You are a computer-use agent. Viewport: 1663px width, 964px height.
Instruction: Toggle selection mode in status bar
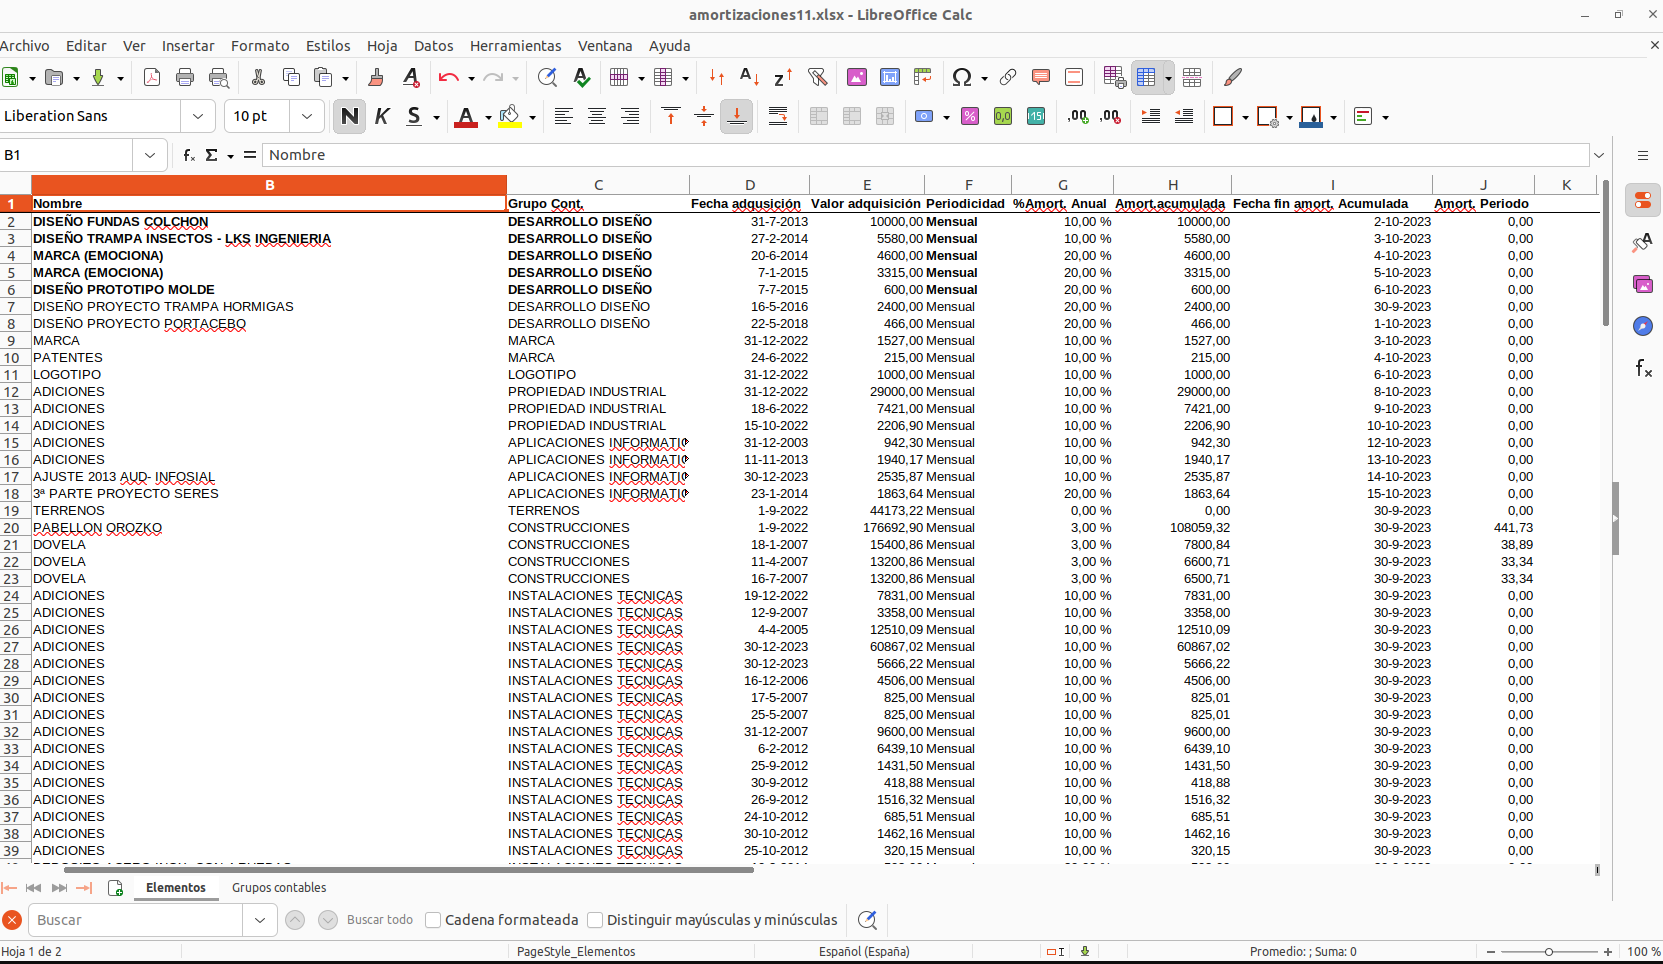click(1055, 951)
